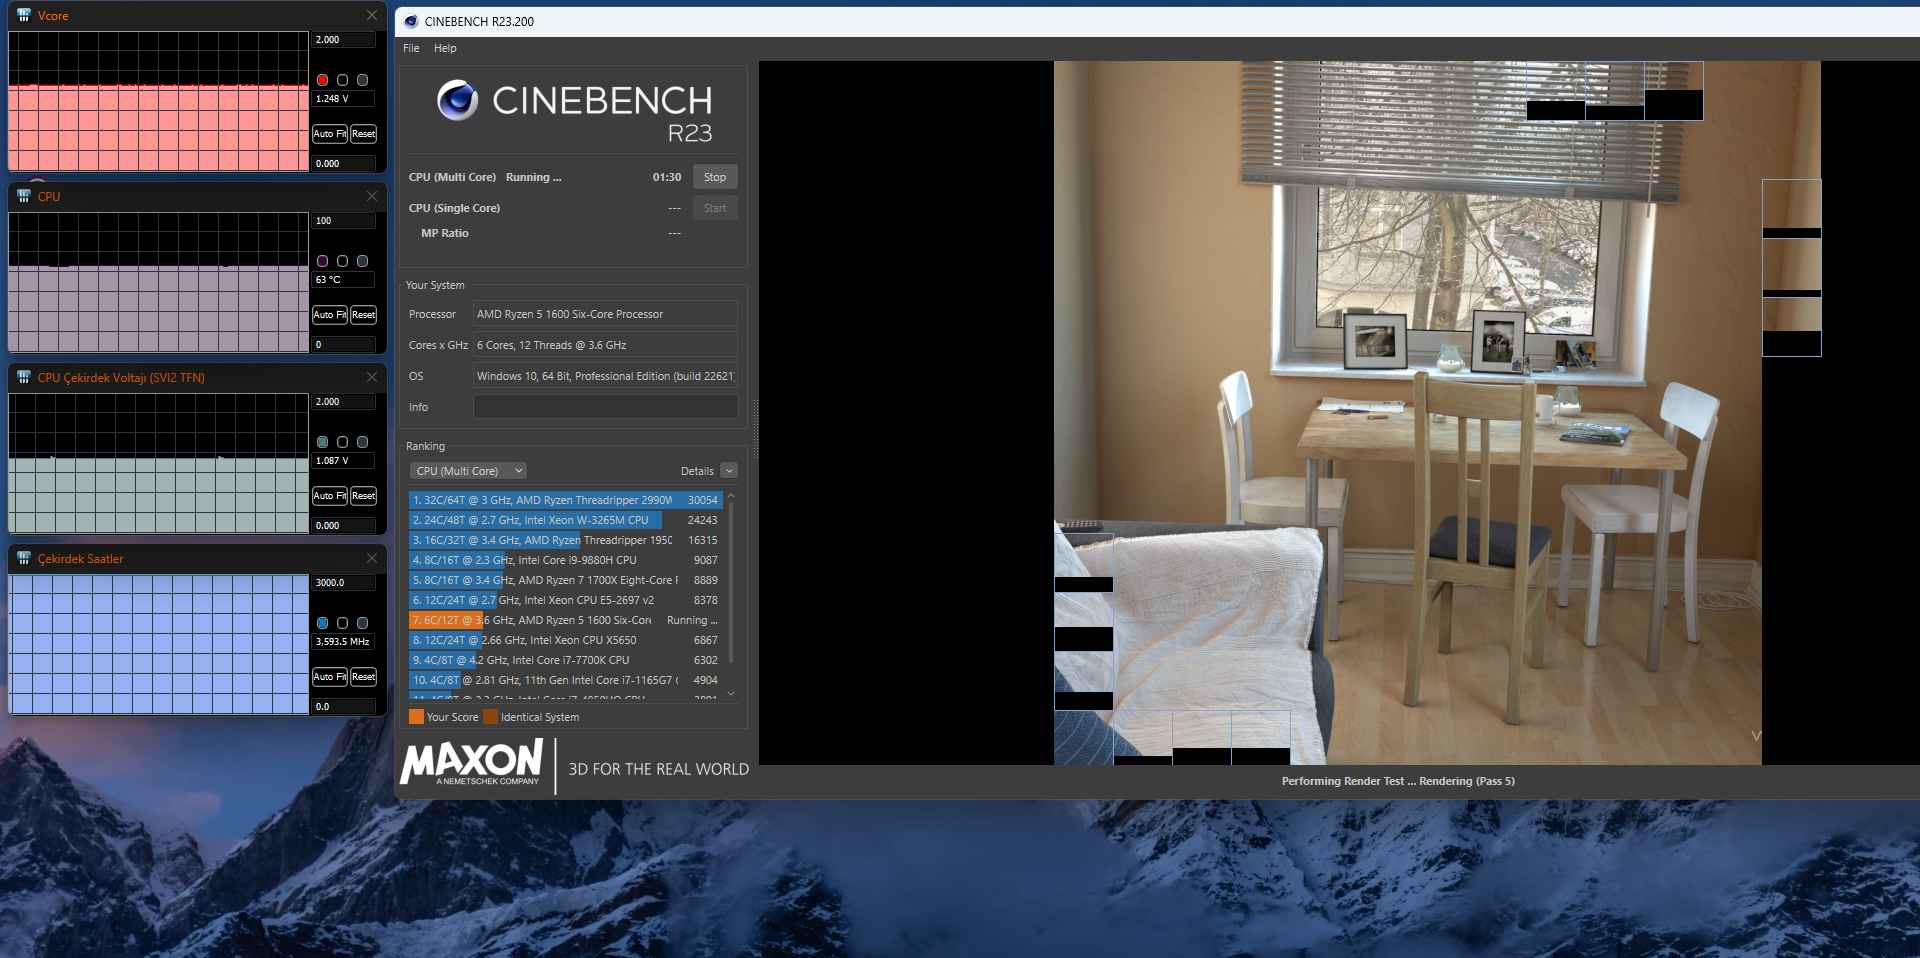Screen dimensions: 1920x958
Task: Click the orange Your Score legend square
Action: (416, 717)
